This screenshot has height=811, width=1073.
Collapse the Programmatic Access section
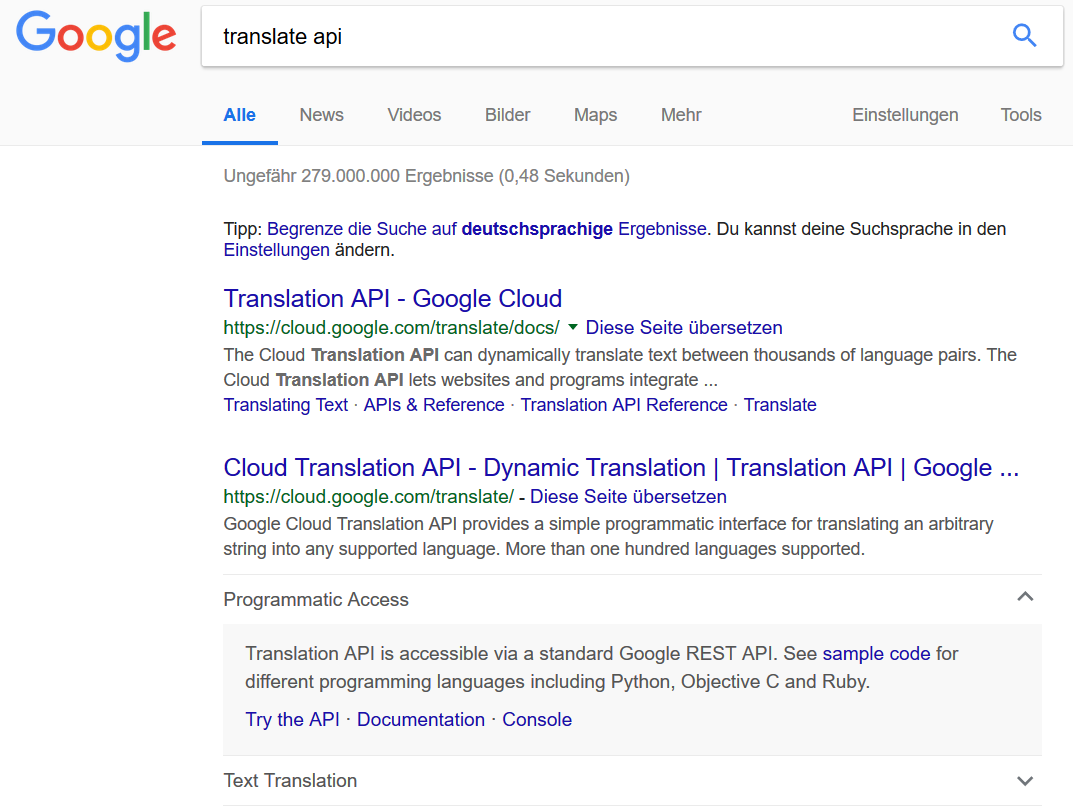(1025, 597)
